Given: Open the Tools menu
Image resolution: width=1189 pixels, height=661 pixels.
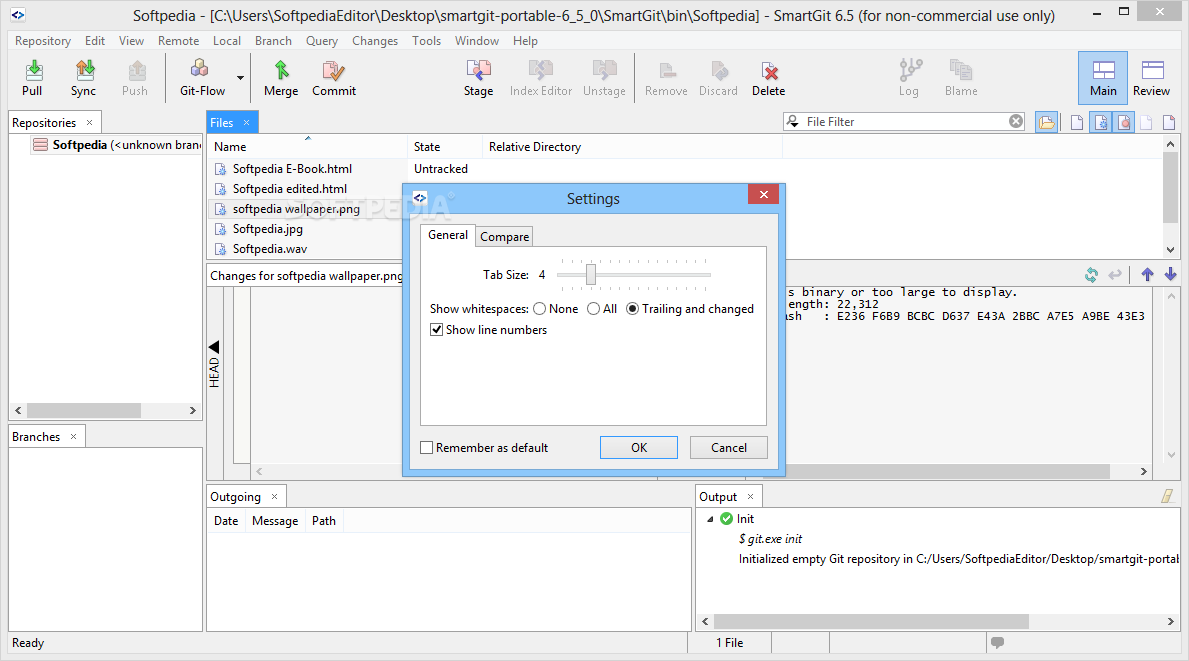Looking at the screenshot, I should point(426,41).
